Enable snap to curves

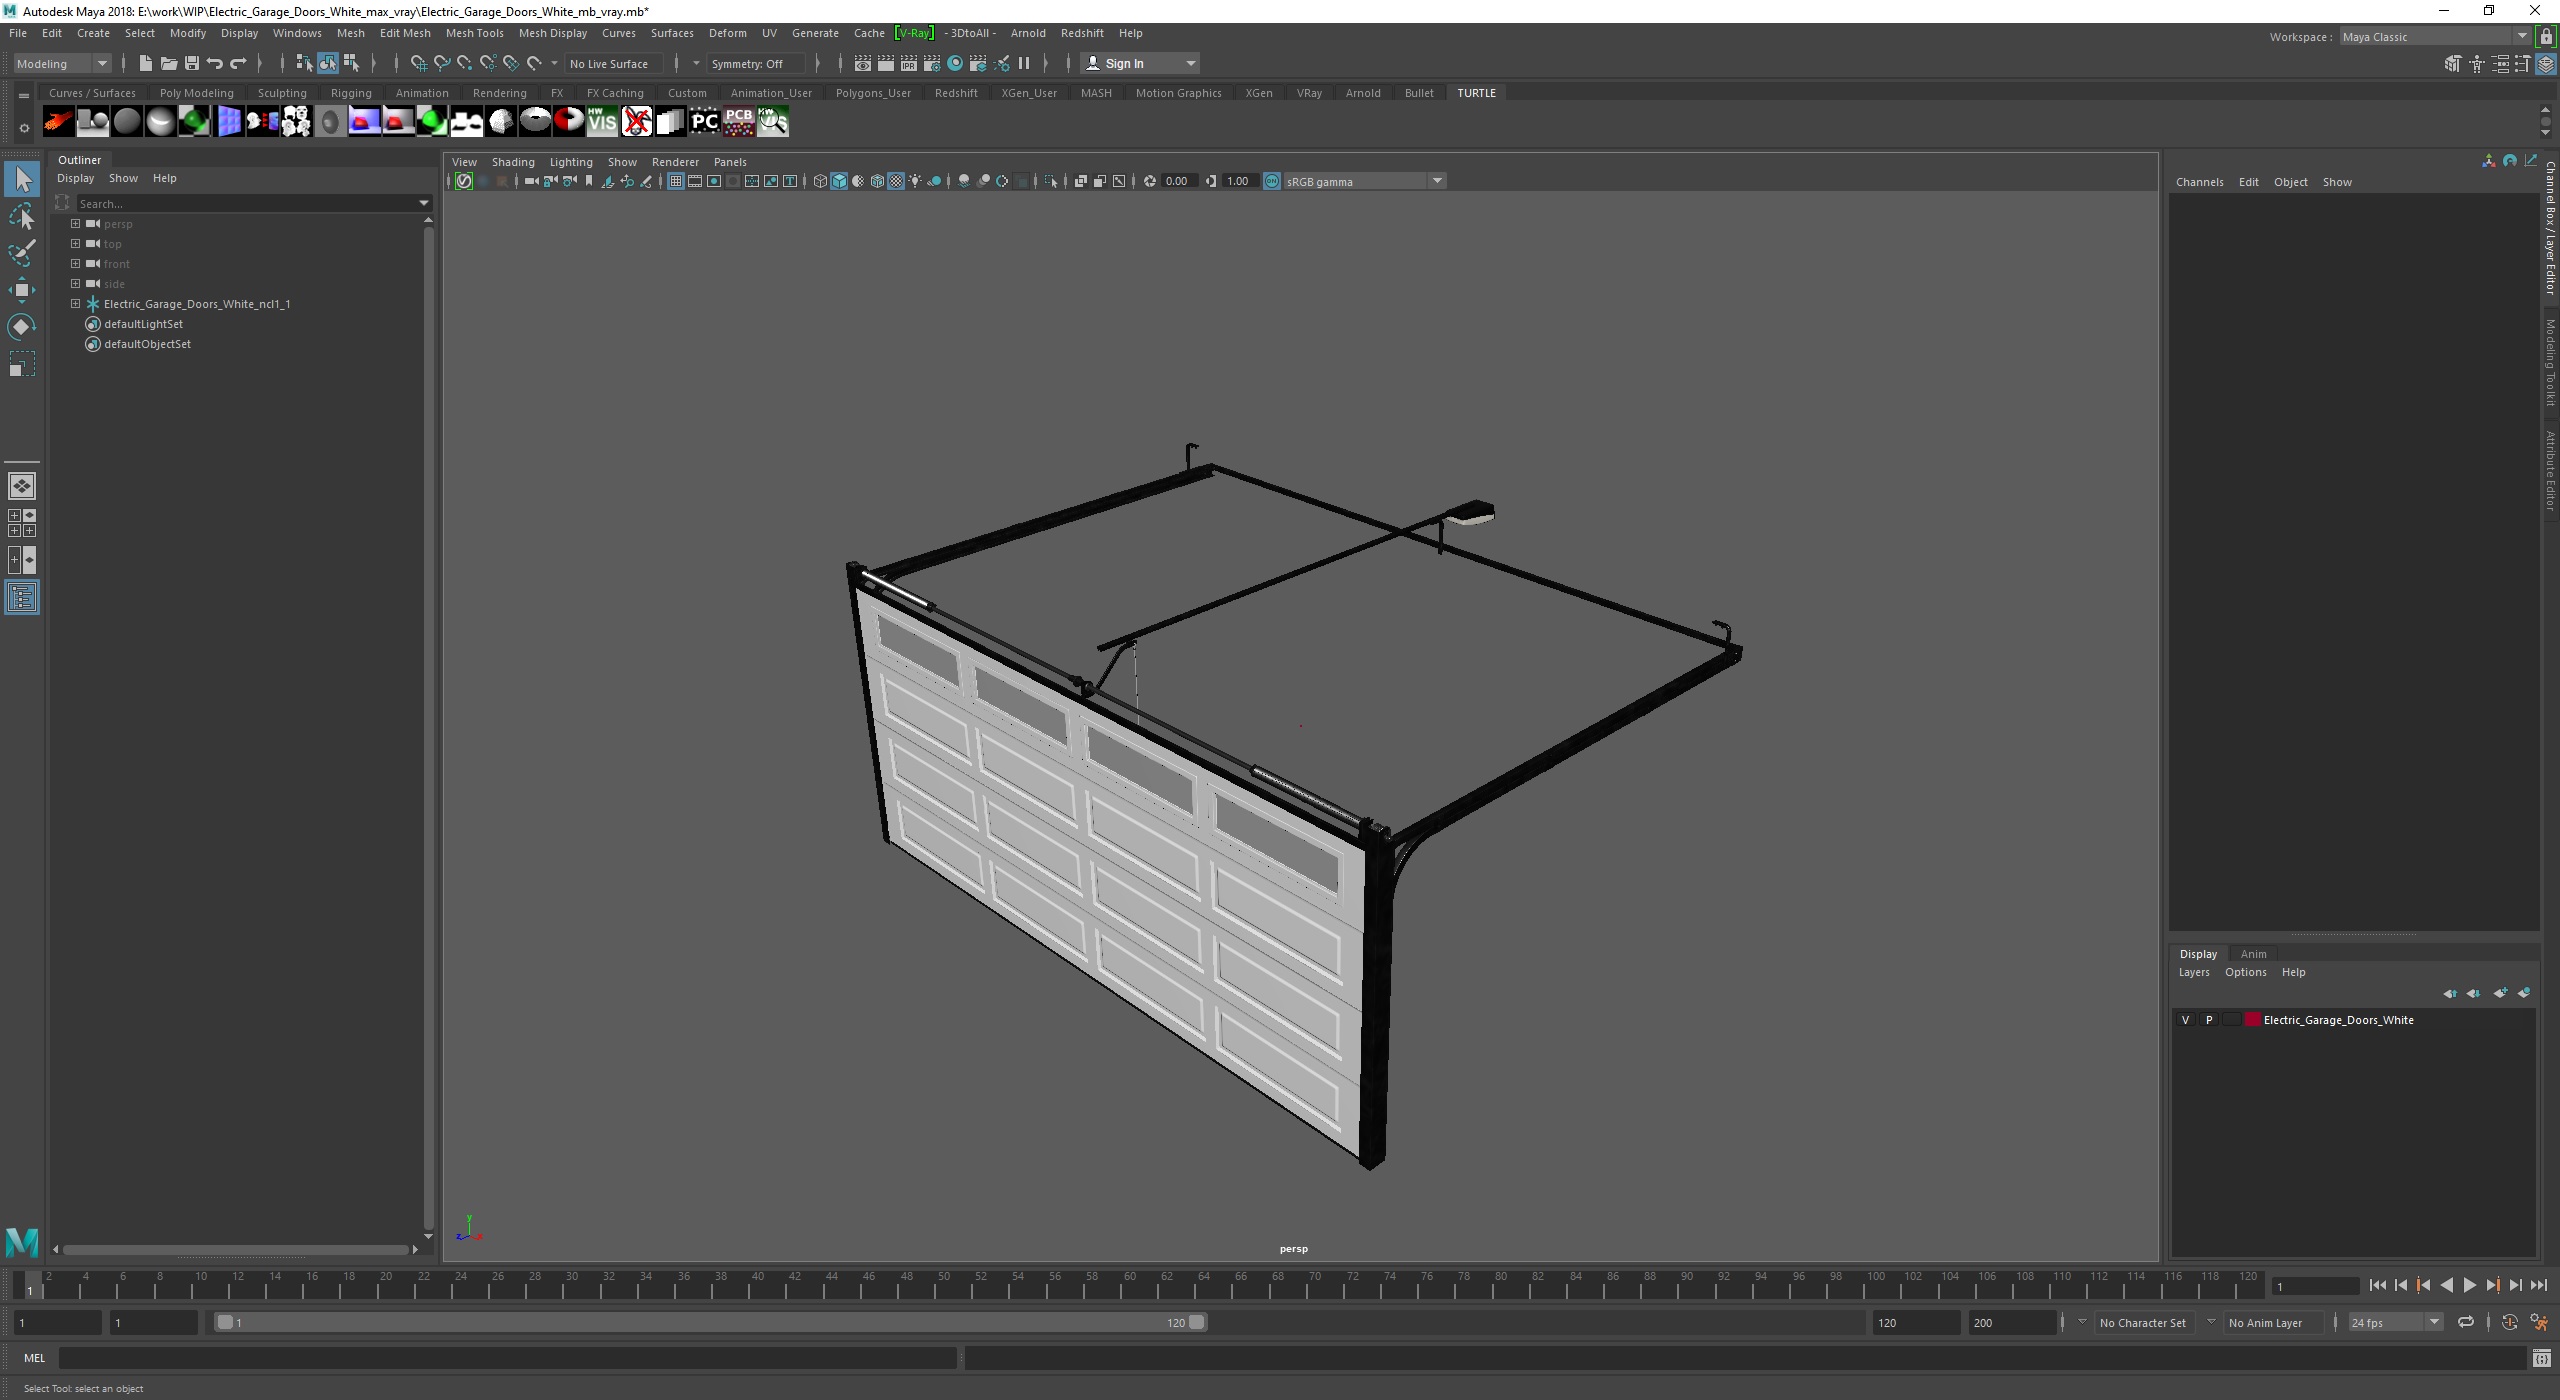(x=441, y=63)
